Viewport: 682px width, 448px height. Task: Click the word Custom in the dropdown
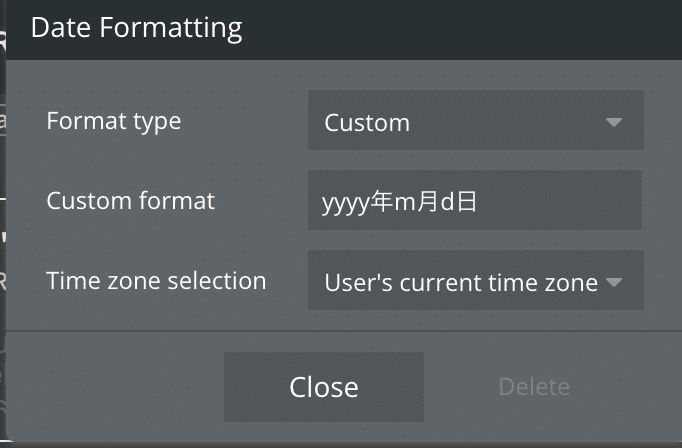pos(367,123)
